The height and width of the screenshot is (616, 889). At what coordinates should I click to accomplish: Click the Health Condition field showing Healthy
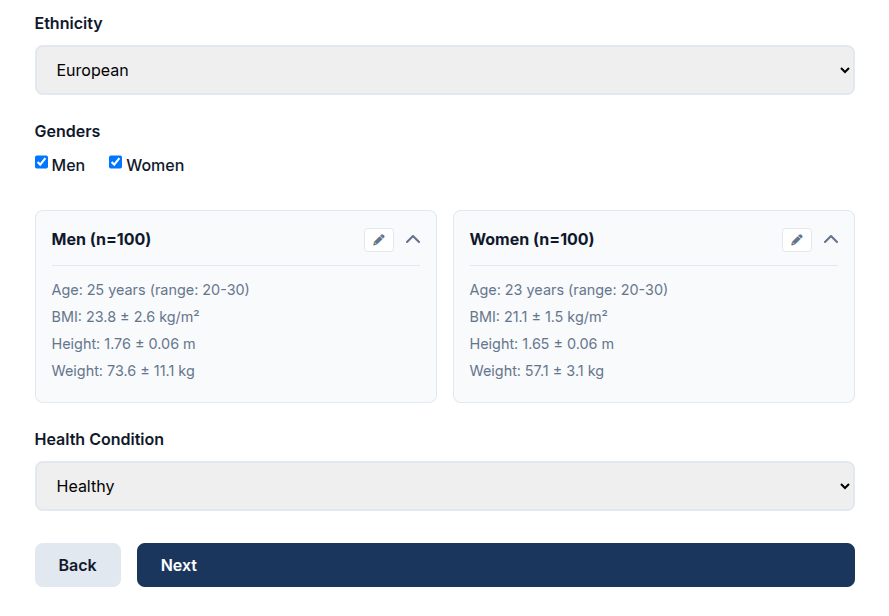coord(444,486)
